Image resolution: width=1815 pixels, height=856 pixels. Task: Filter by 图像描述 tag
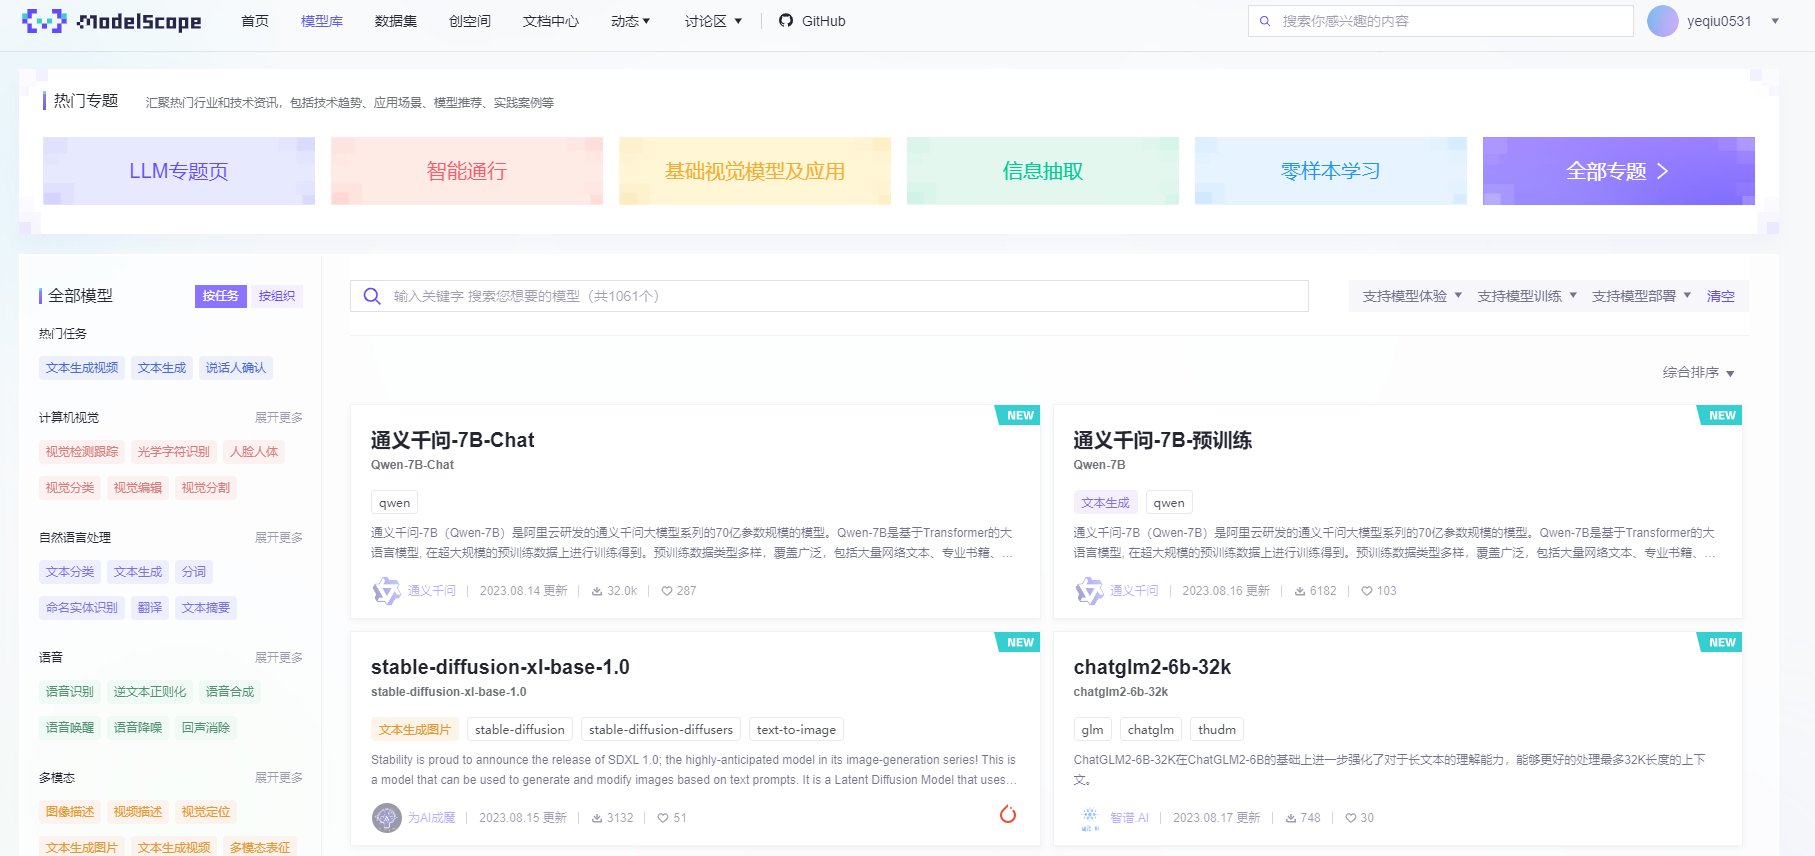[70, 812]
